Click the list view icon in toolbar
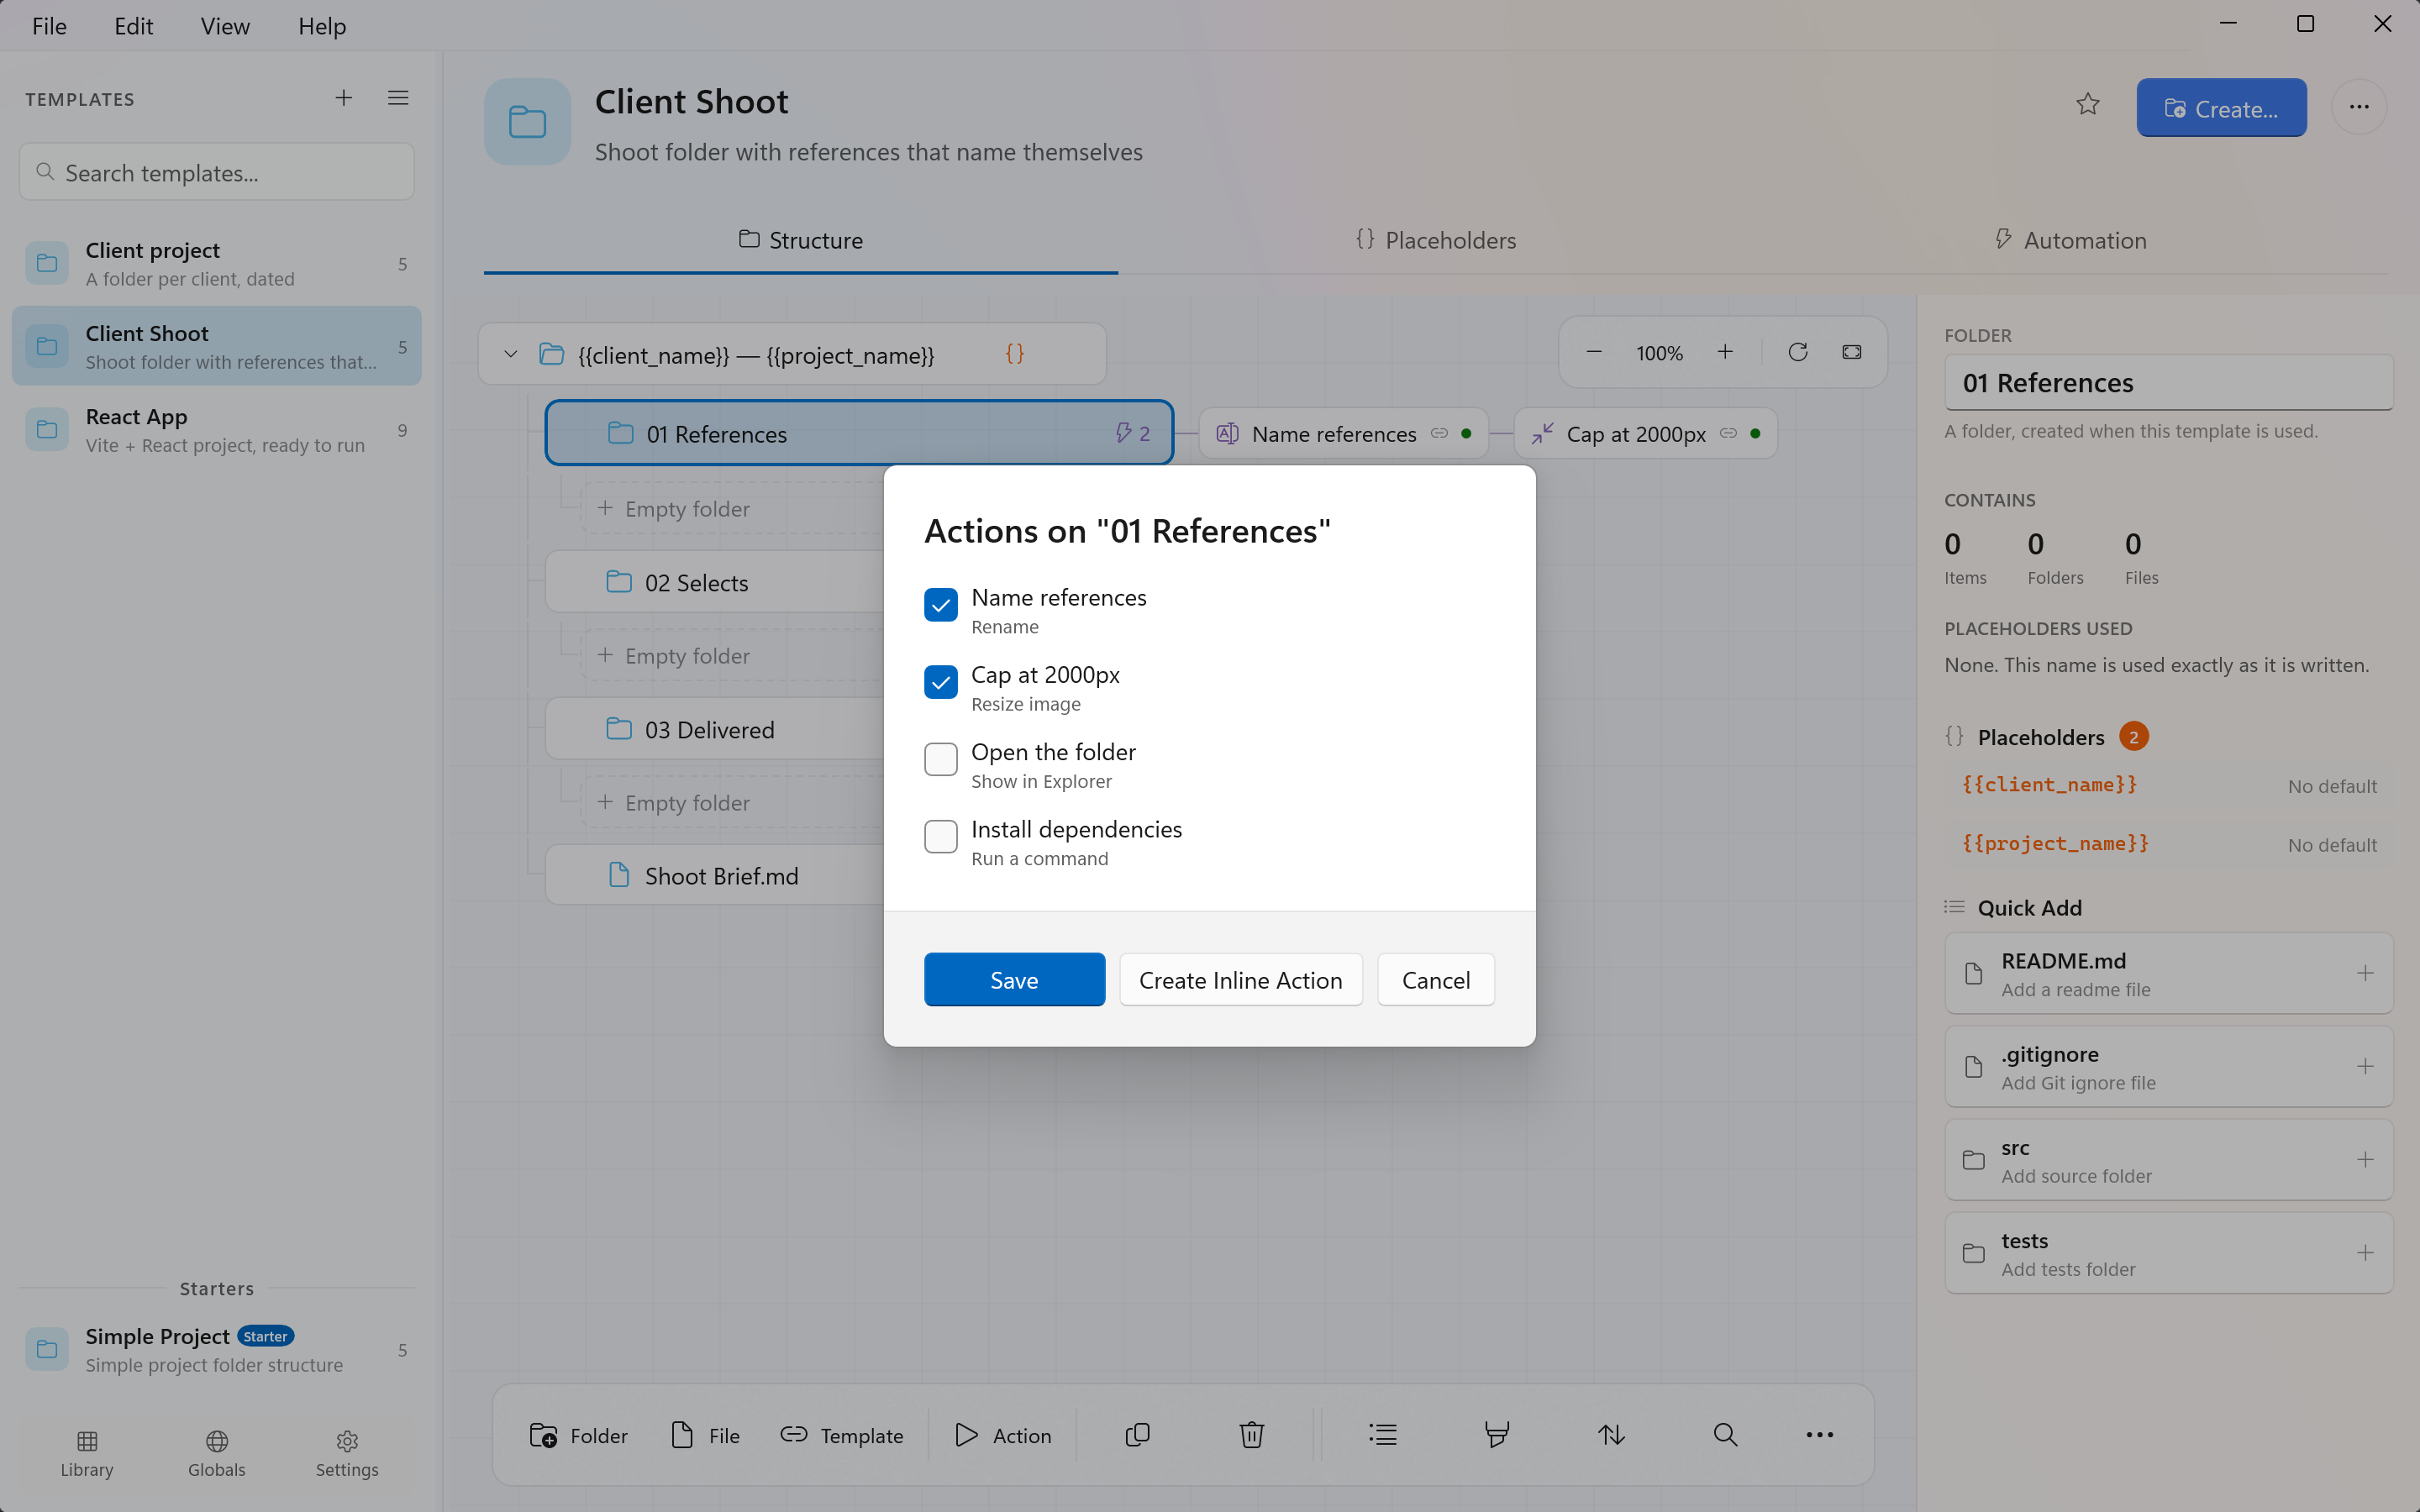 click(x=1383, y=1435)
